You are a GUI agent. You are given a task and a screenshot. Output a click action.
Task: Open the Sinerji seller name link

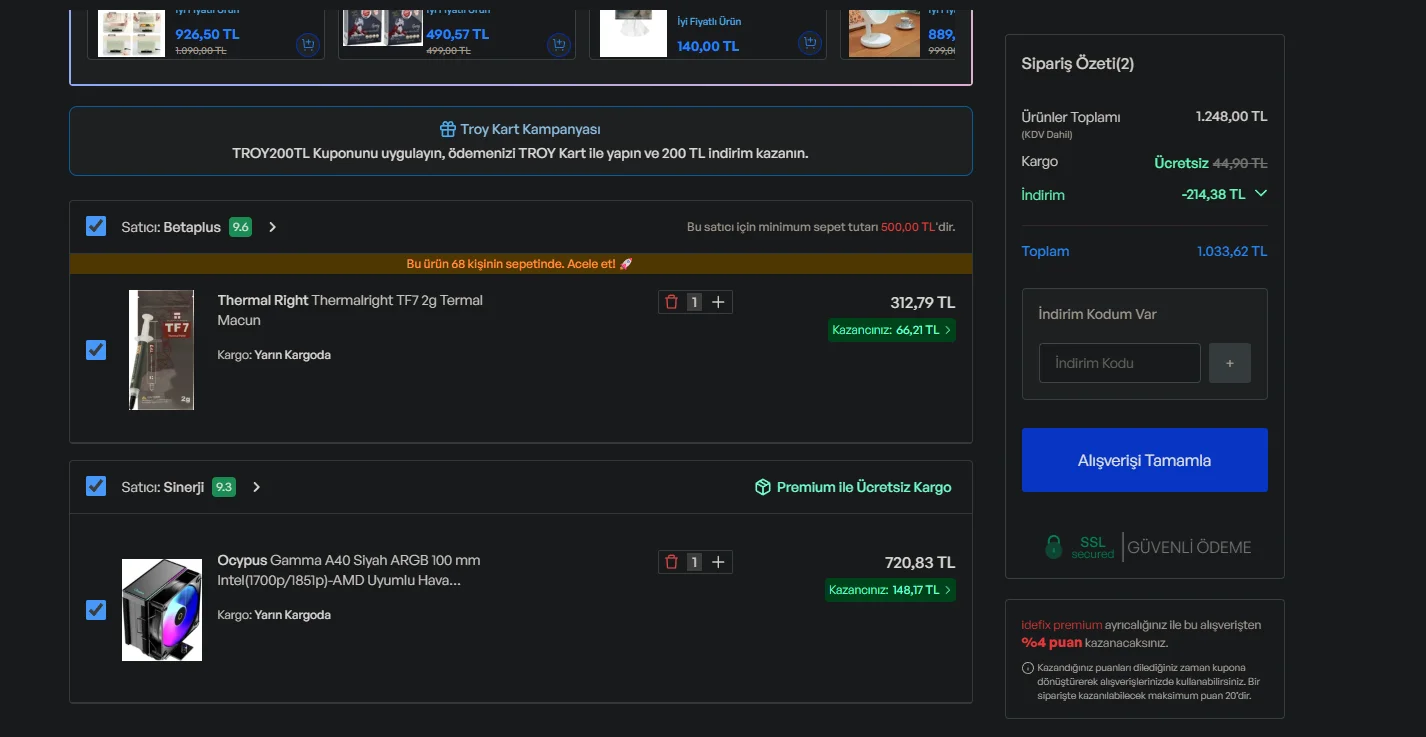click(x=184, y=487)
